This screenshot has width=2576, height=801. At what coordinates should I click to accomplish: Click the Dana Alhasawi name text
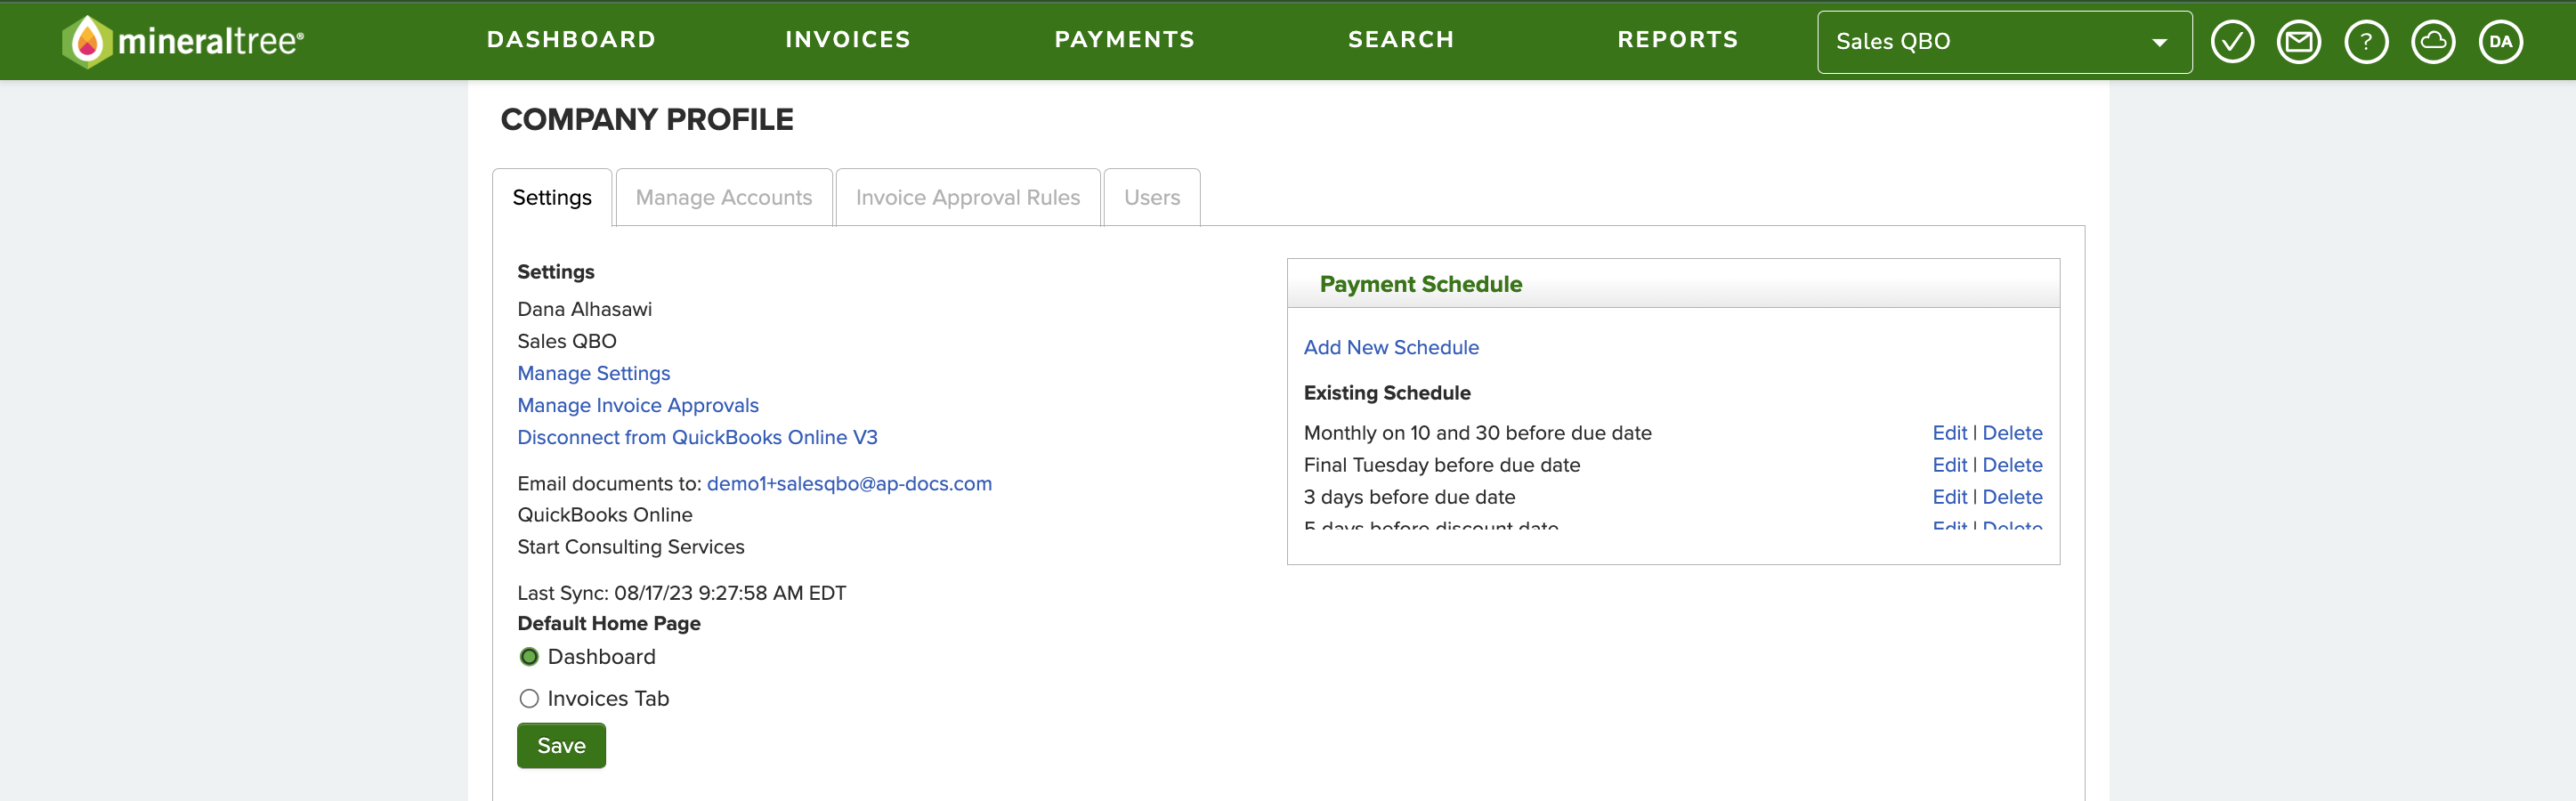pyautogui.click(x=584, y=309)
